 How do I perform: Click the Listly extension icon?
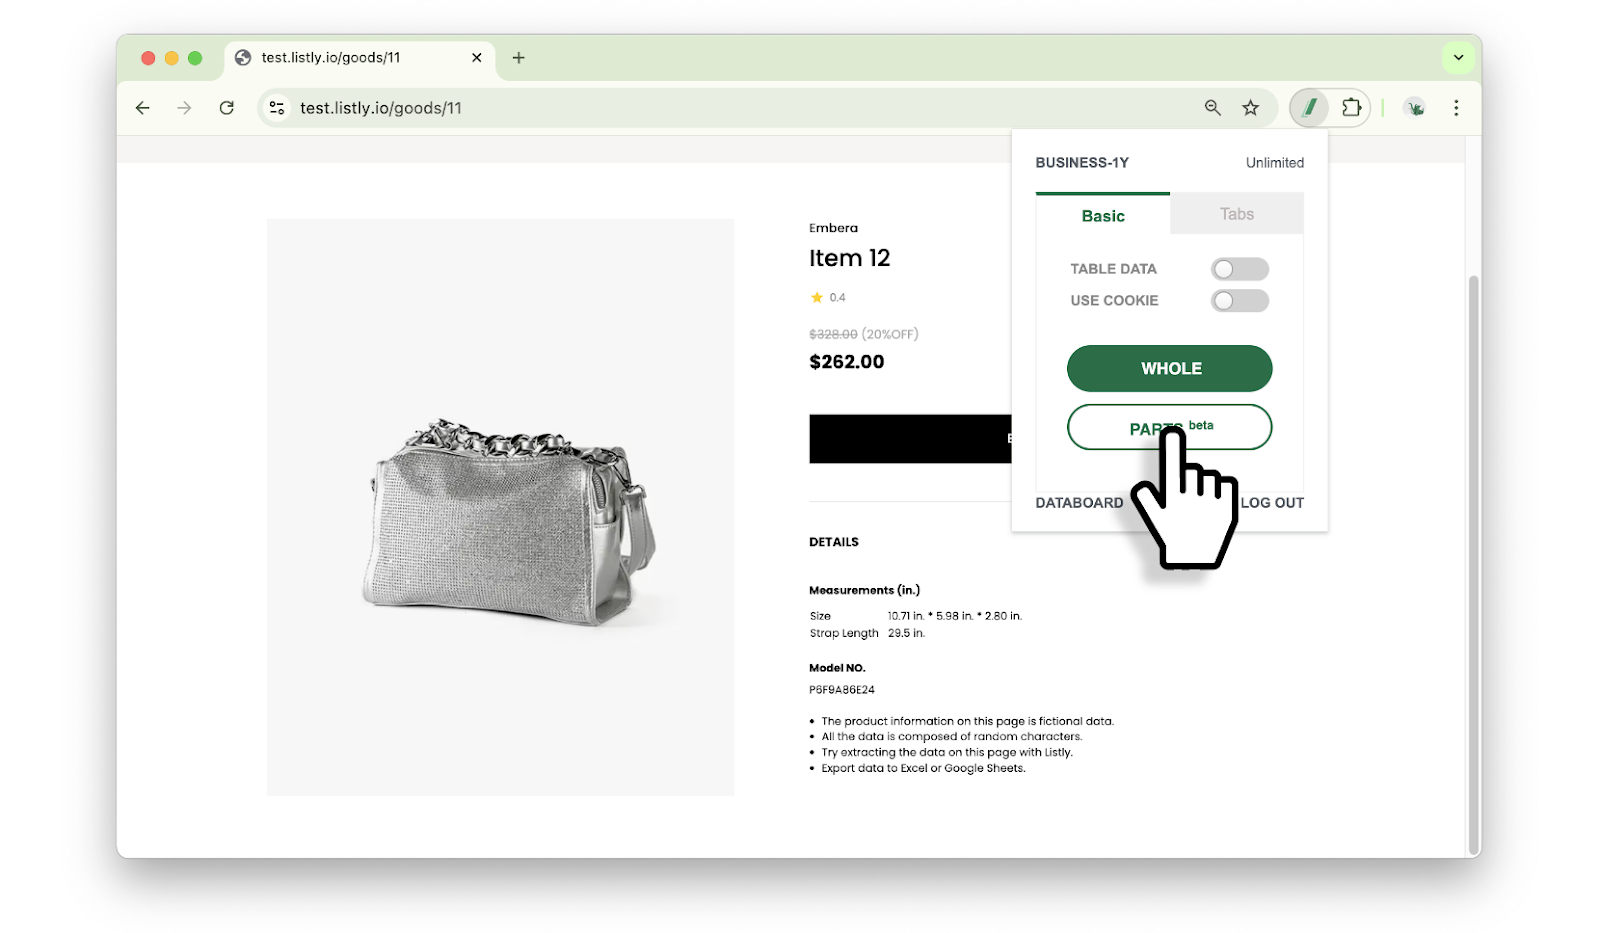(1309, 108)
